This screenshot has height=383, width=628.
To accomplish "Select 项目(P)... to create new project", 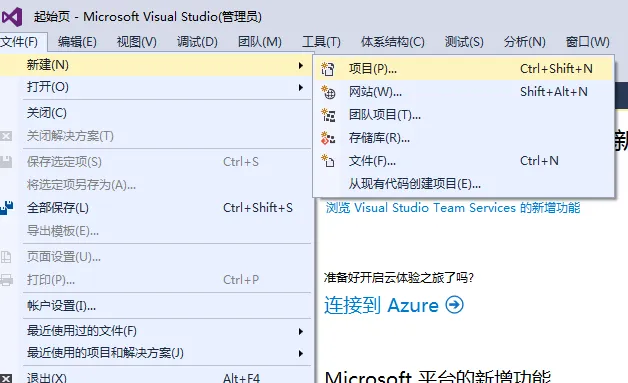I will [464, 69].
